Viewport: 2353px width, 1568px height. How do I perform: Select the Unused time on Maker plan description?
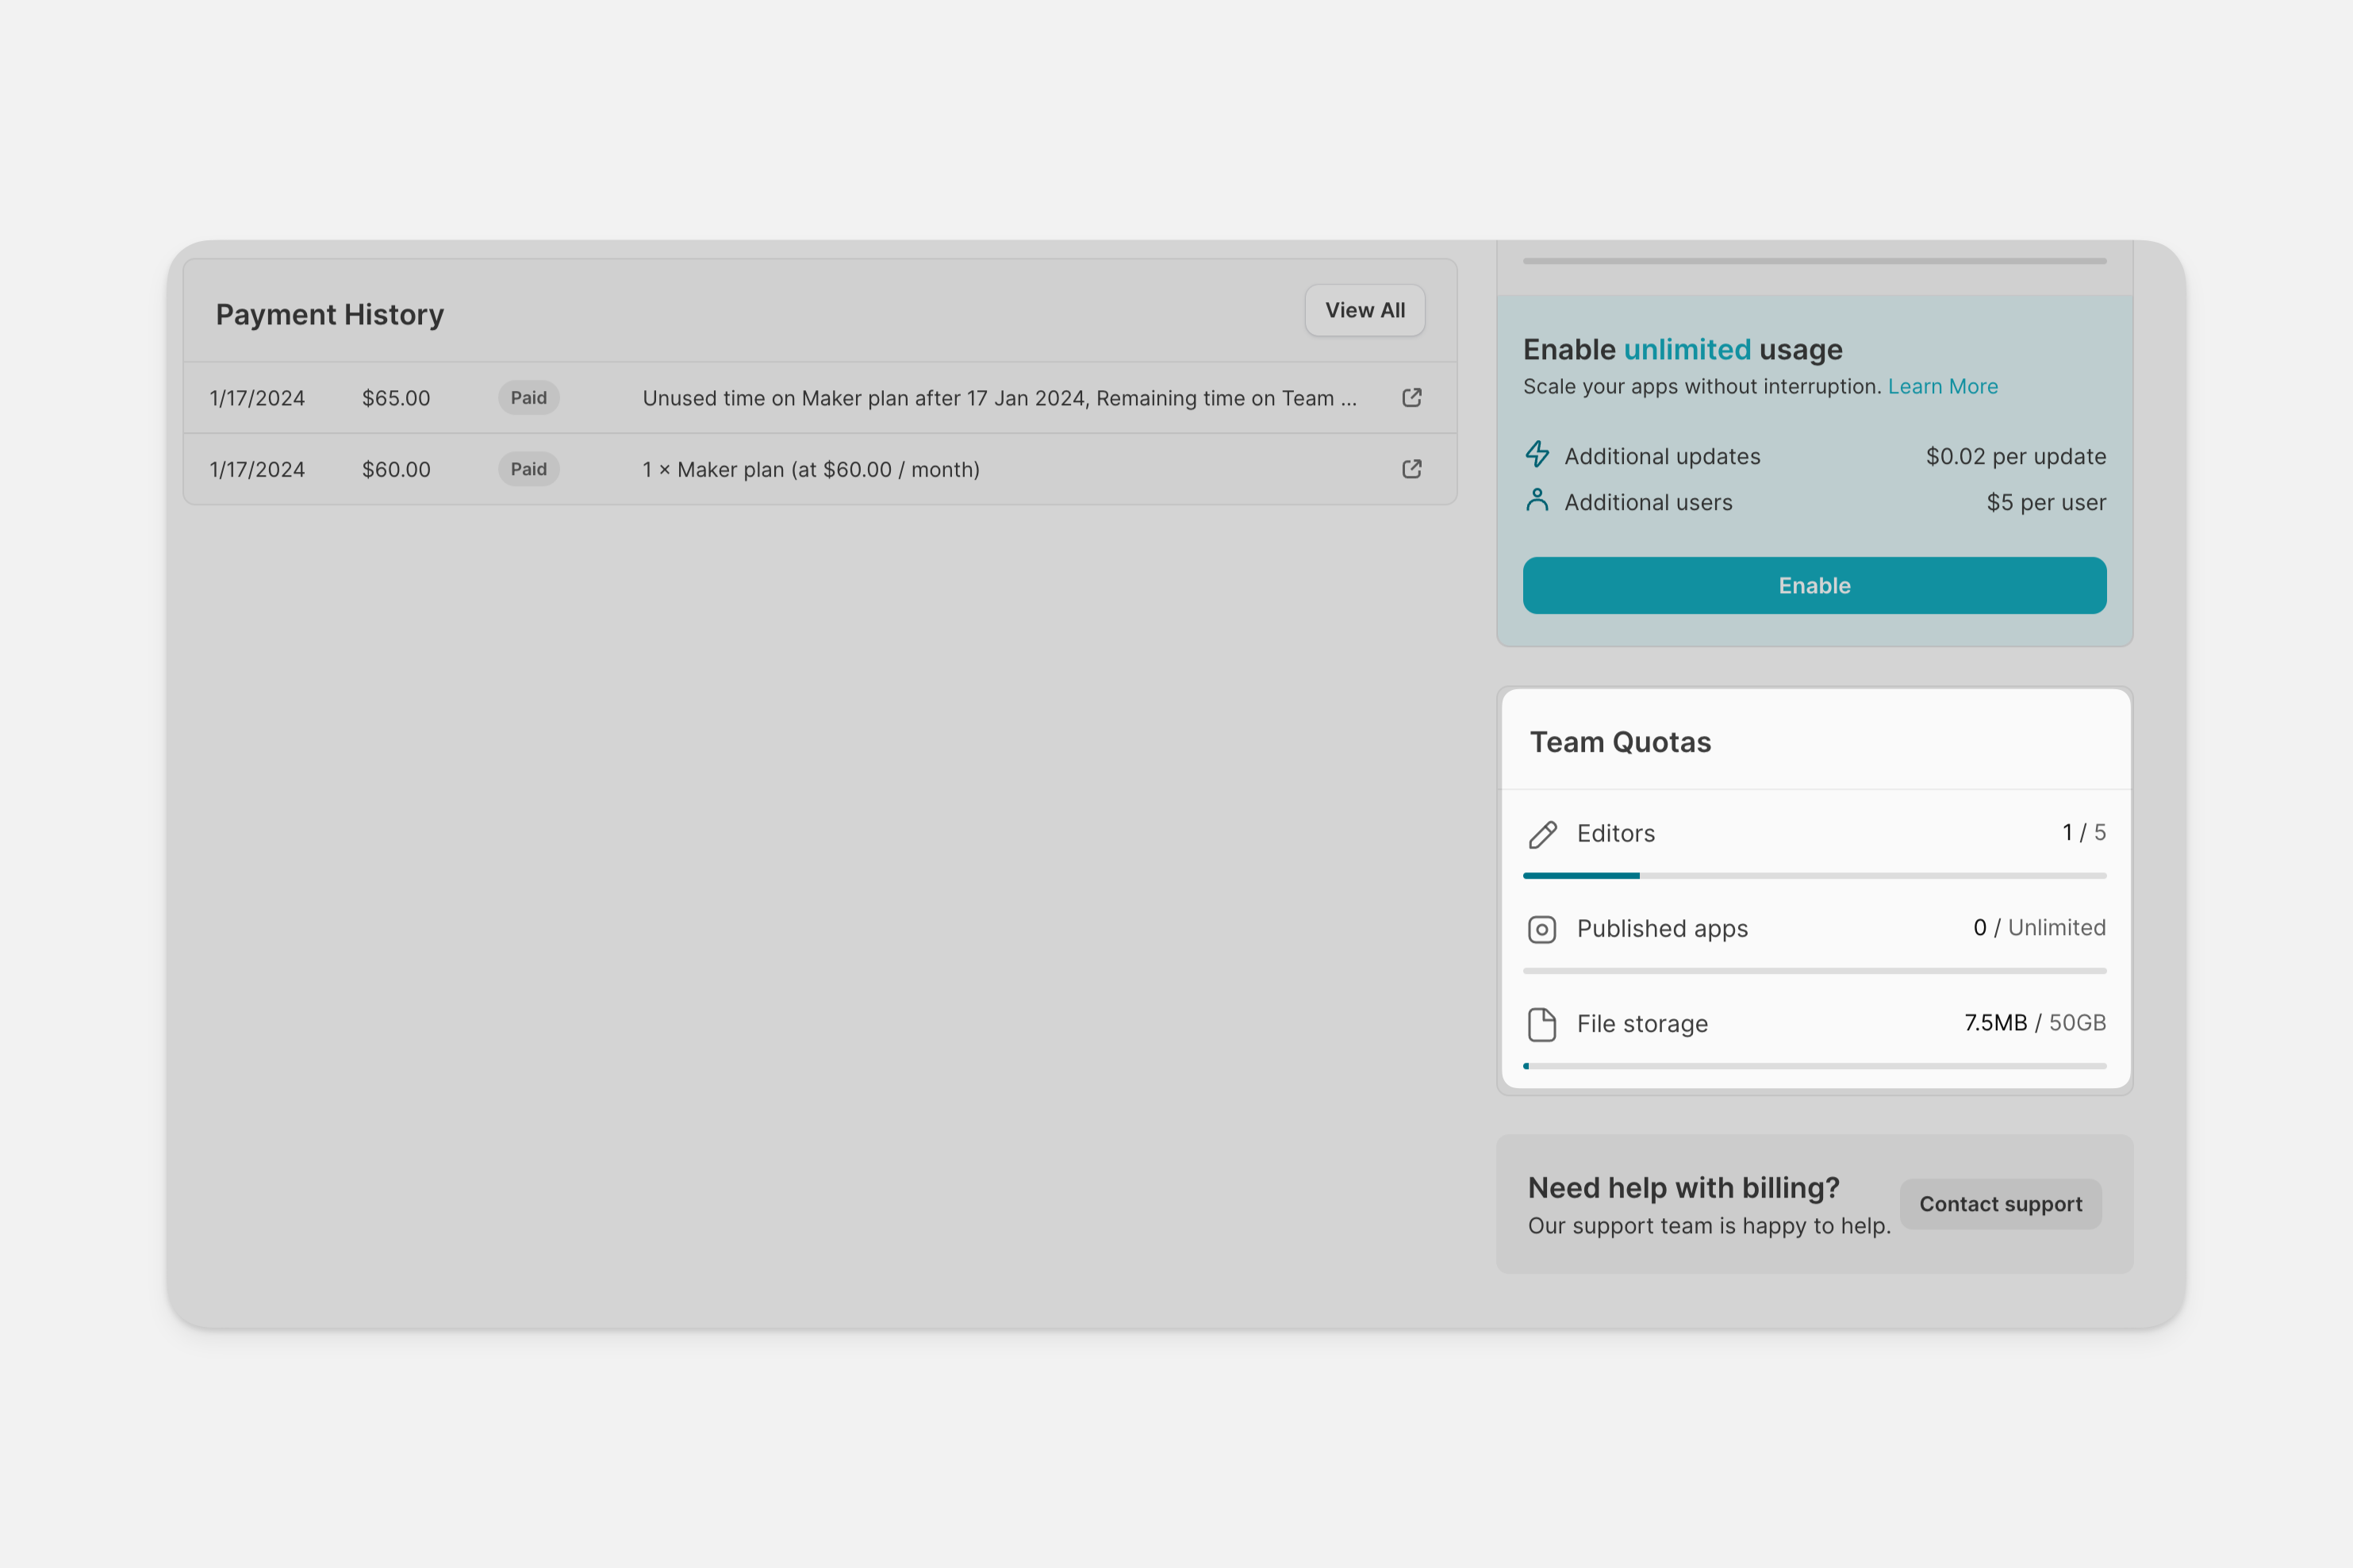click(x=998, y=398)
